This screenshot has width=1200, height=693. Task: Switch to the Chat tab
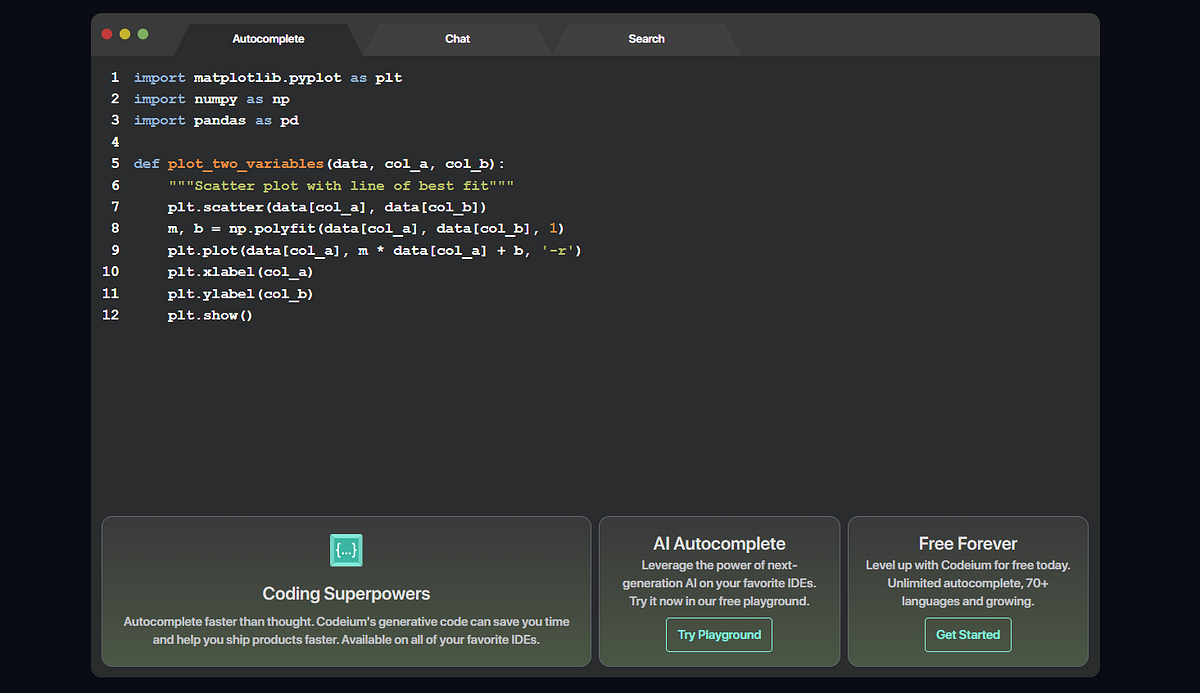(457, 38)
